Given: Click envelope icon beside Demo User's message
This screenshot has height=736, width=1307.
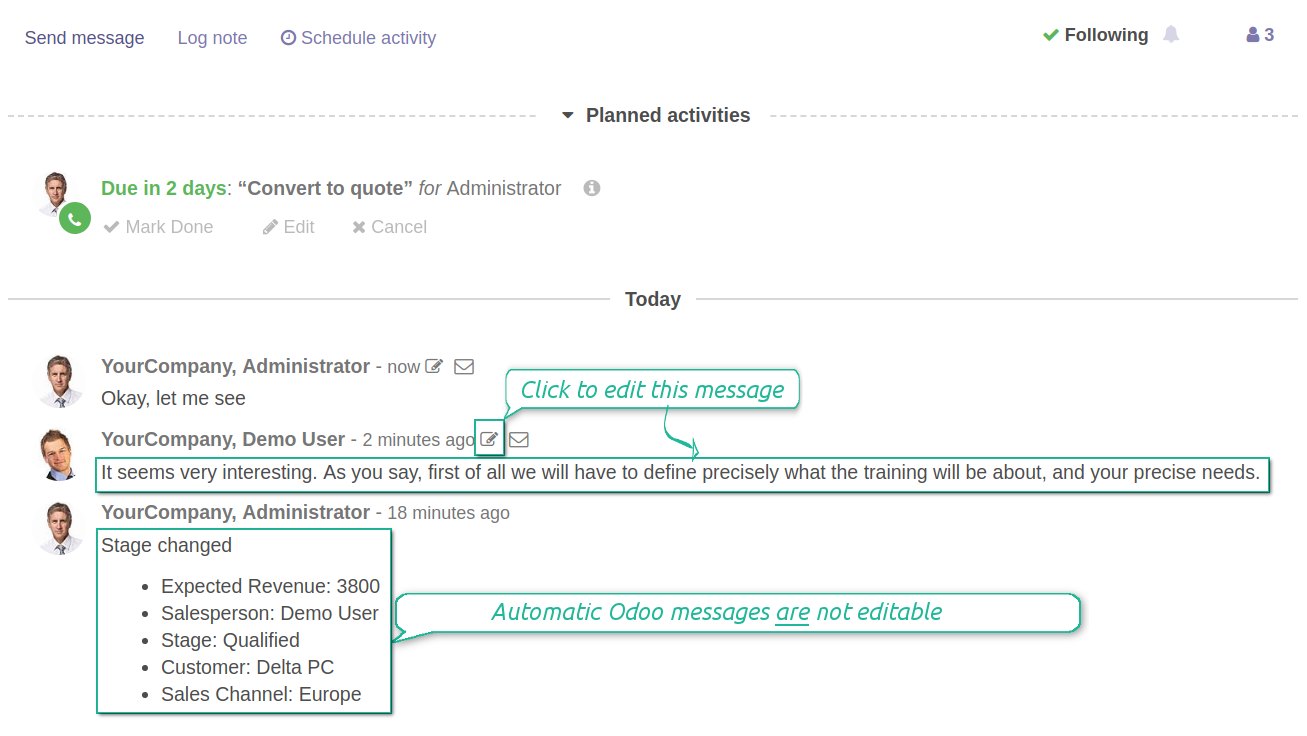Looking at the screenshot, I should click(x=519, y=439).
